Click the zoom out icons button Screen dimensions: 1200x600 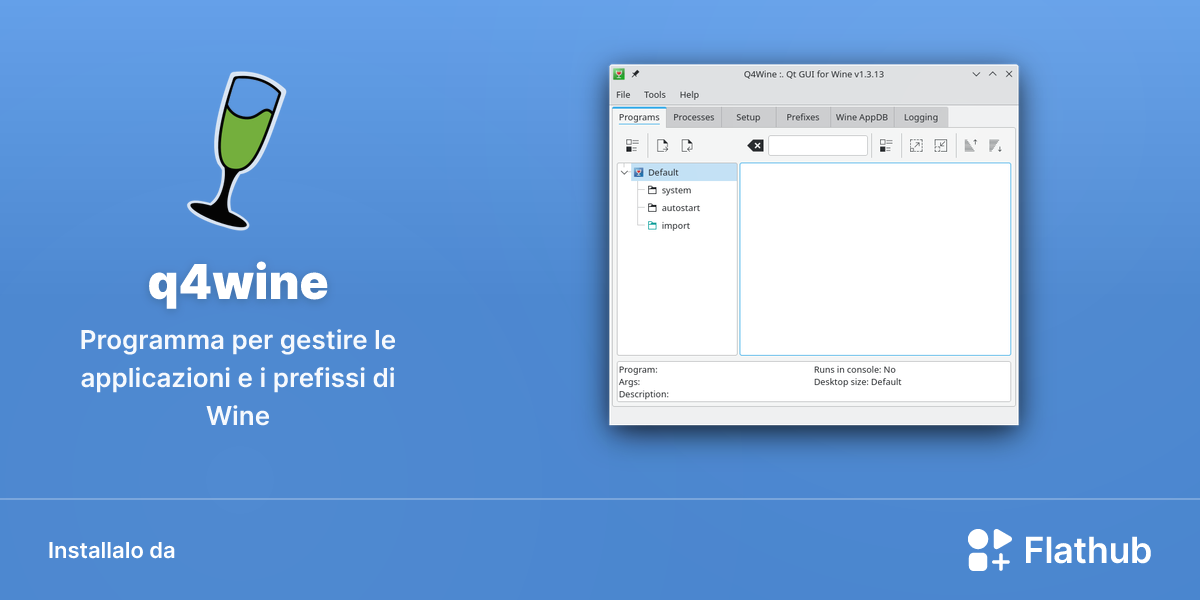click(x=941, y=146)
